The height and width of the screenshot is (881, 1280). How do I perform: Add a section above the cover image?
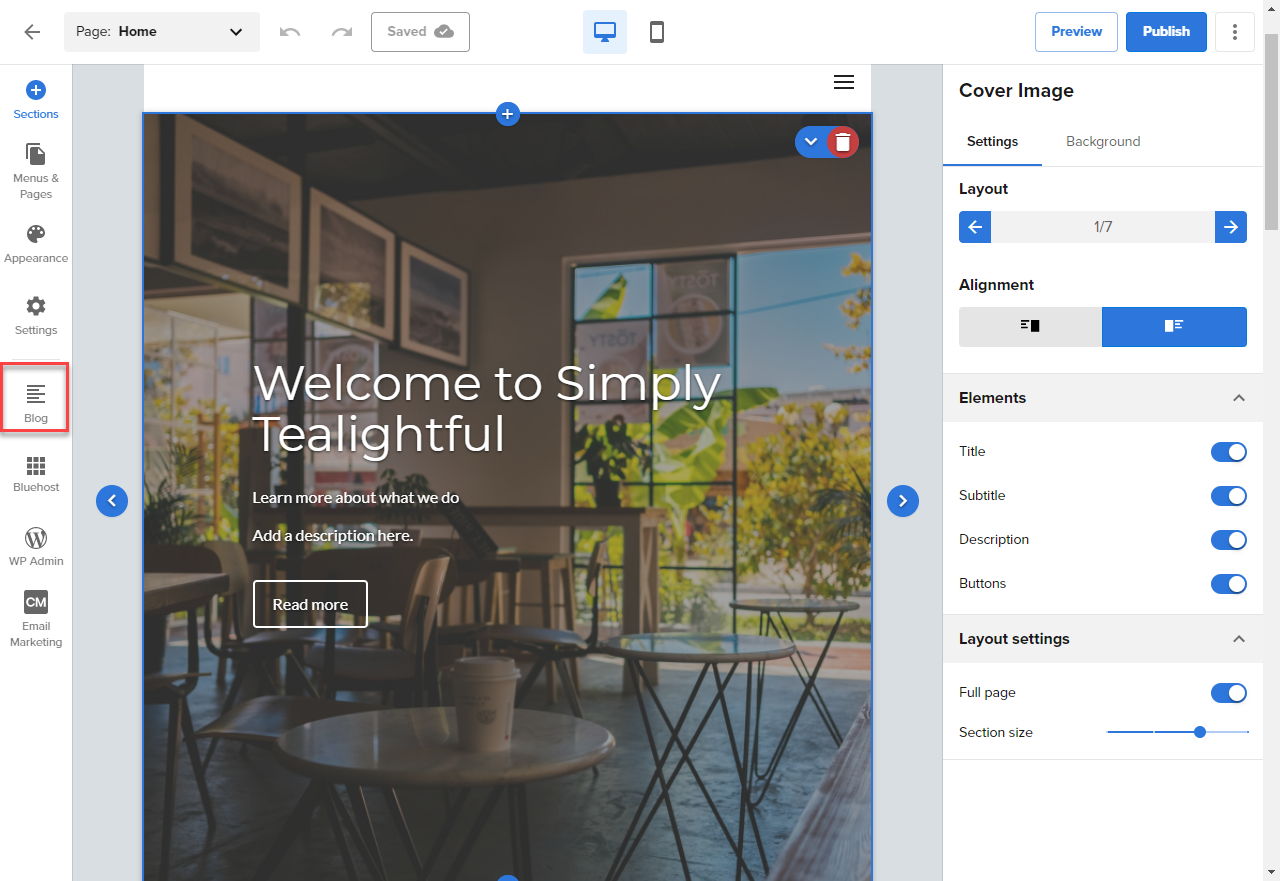click(x=508, y=114)
